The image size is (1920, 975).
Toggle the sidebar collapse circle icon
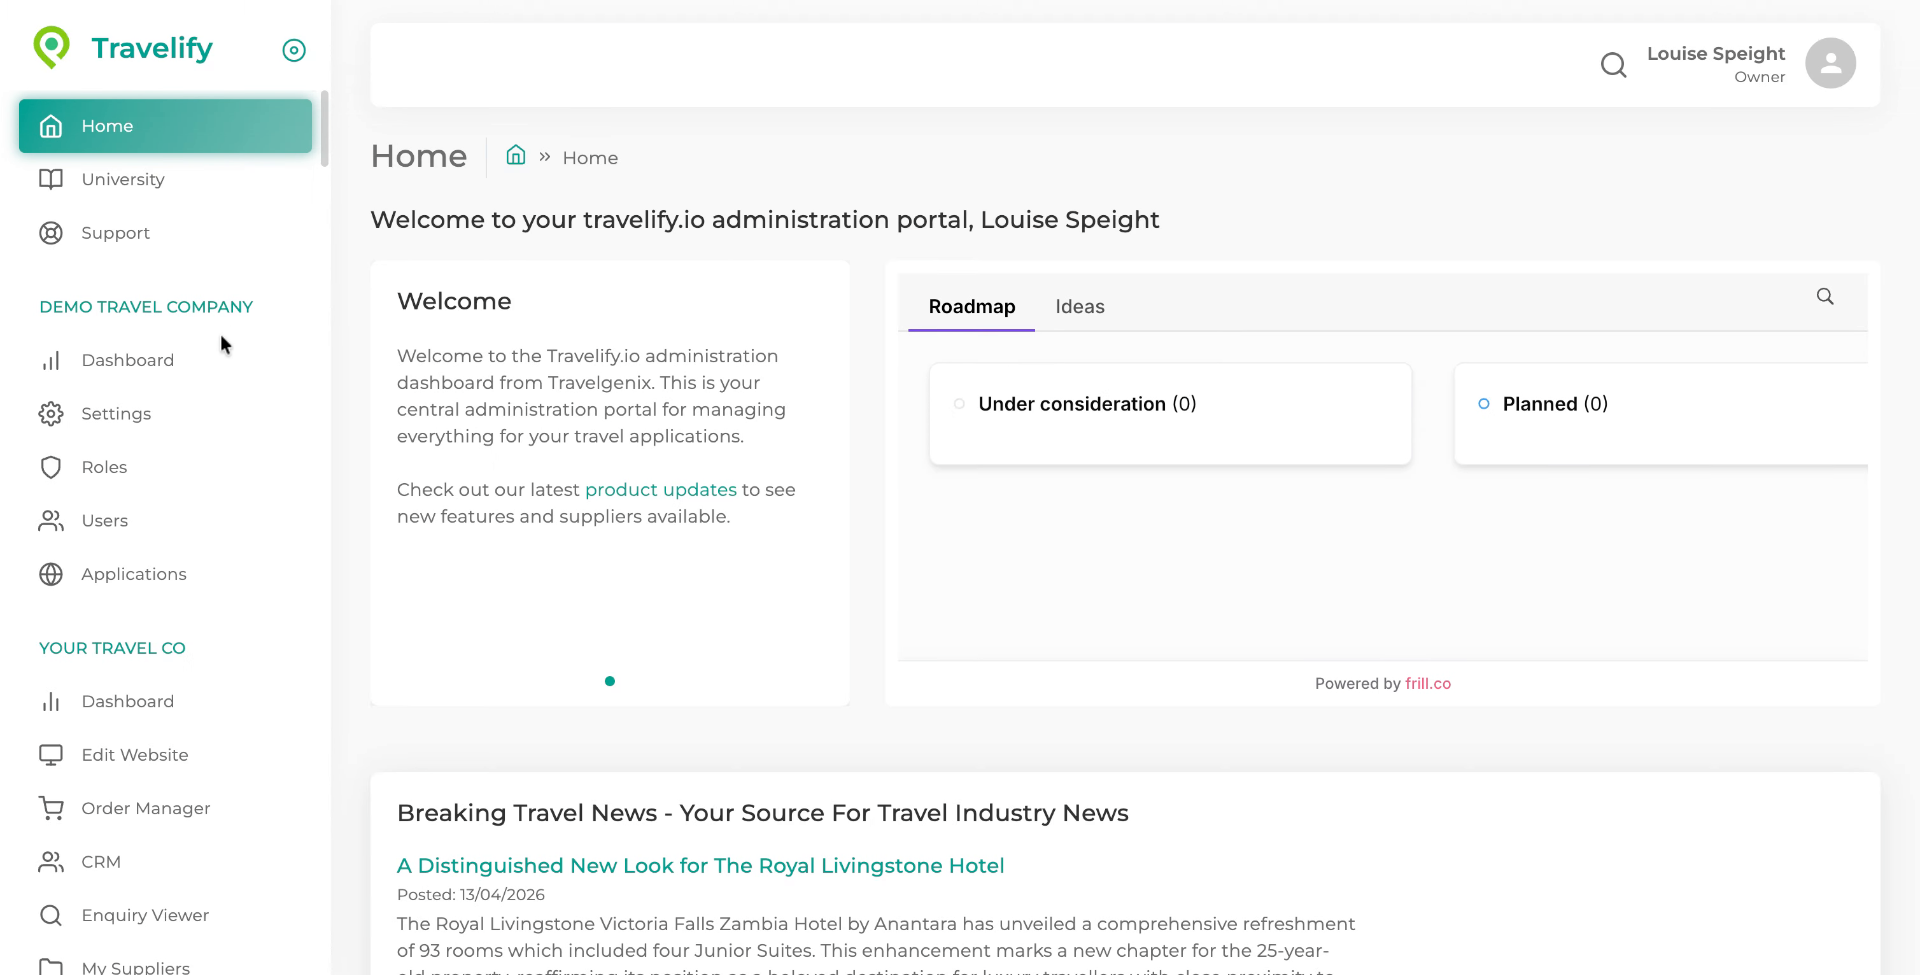pyautogui.click(x=294, y=50)
